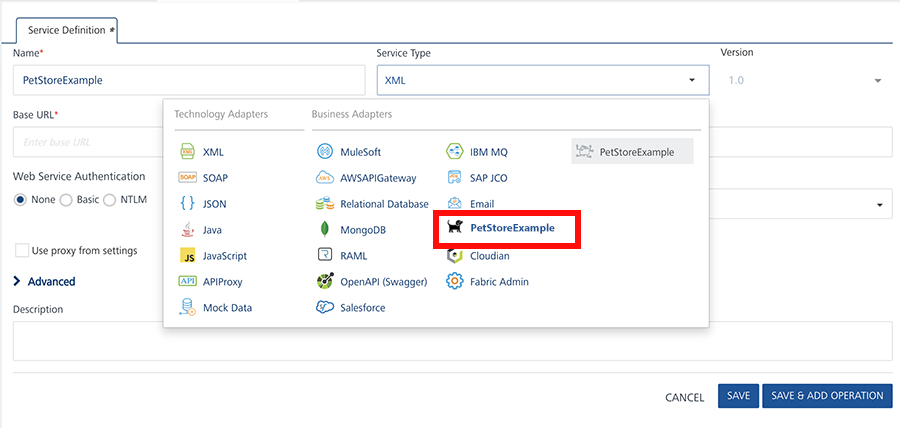Choose Basic authentication radio button

pyautogui.click(x=67, y=200)
